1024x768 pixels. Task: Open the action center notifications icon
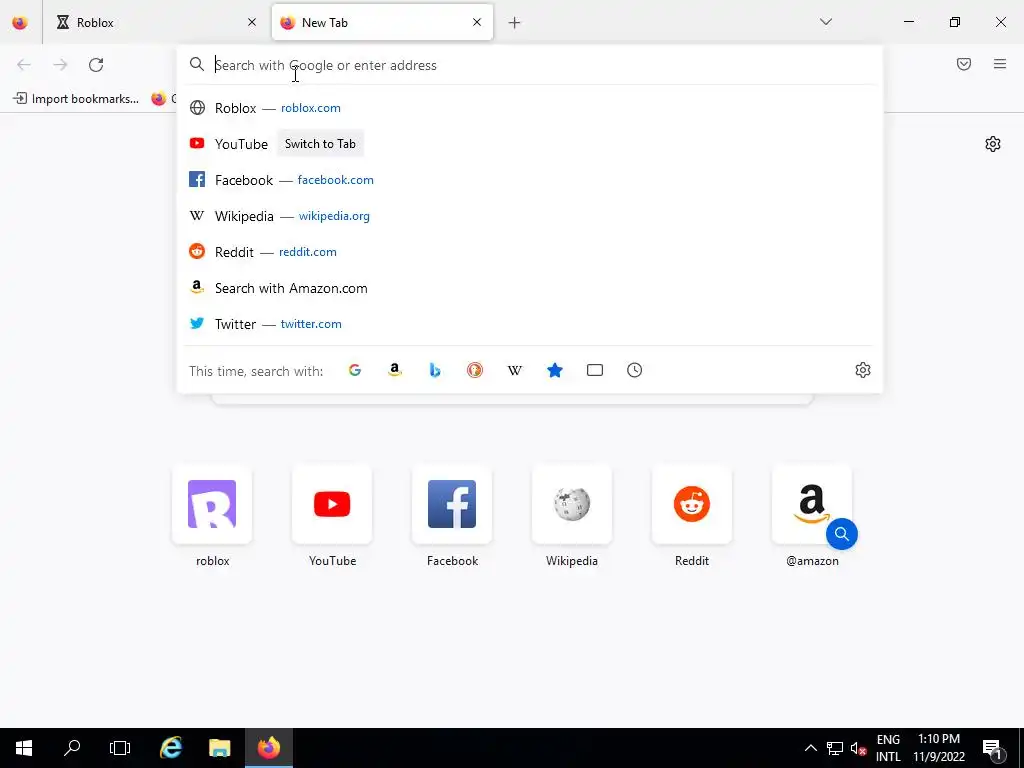(x=993, y=748)
